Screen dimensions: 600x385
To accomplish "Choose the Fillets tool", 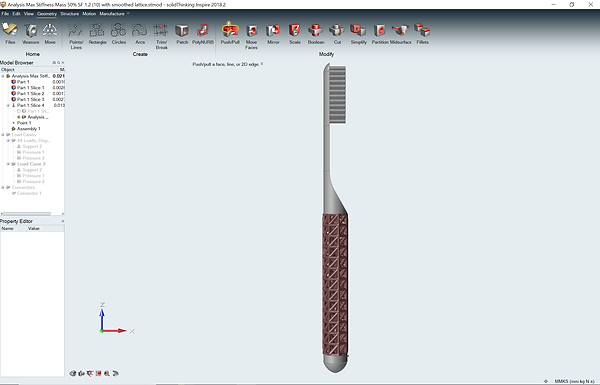I will coord(422,34).
